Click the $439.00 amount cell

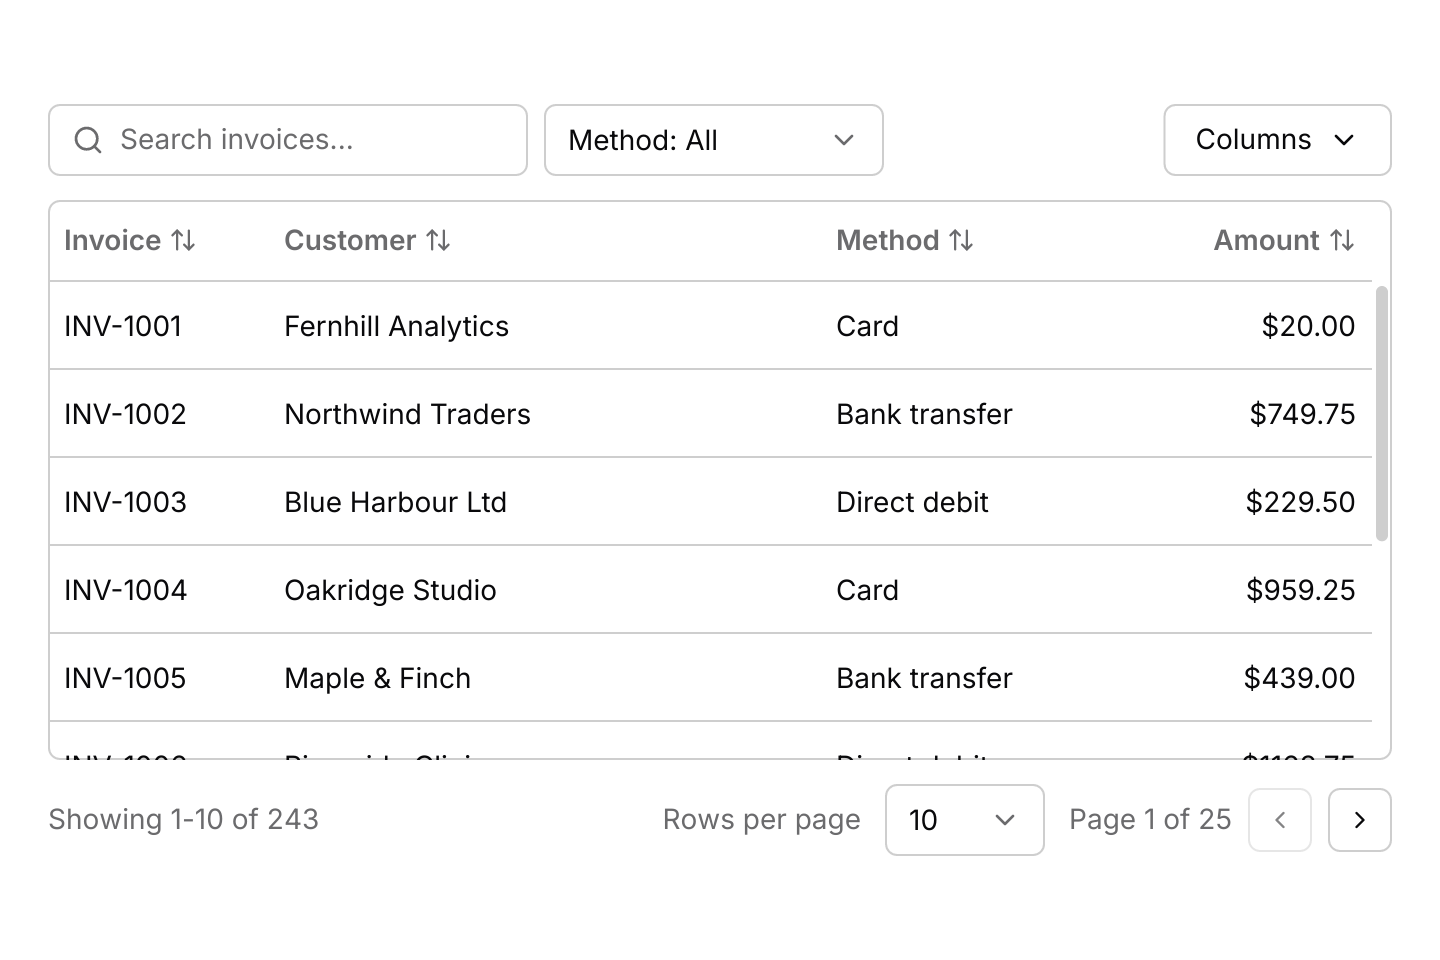[x=1299, y=678]
